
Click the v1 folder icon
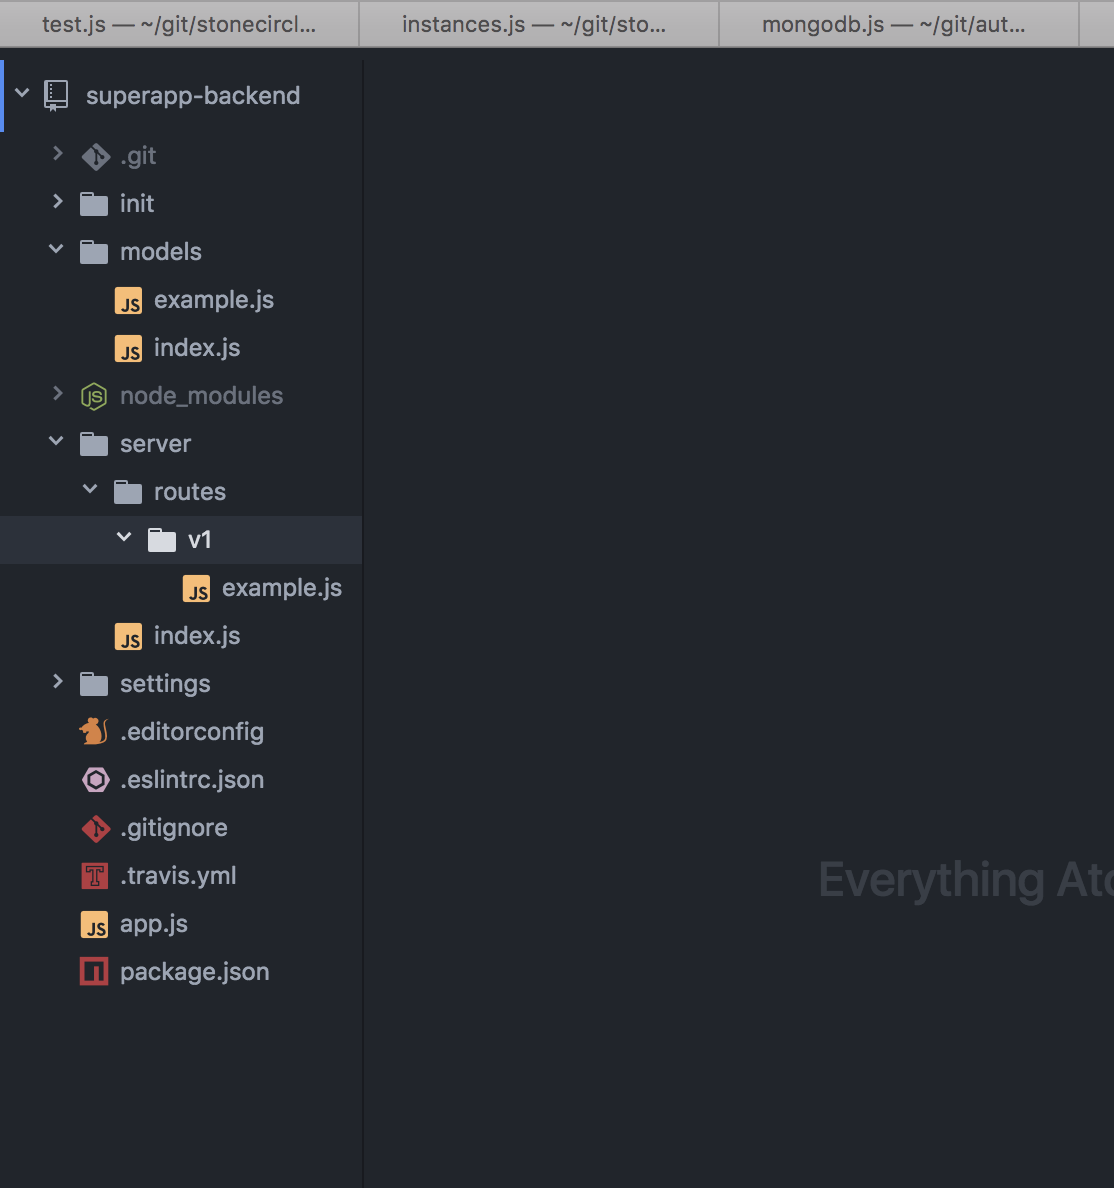pos(162,540)
